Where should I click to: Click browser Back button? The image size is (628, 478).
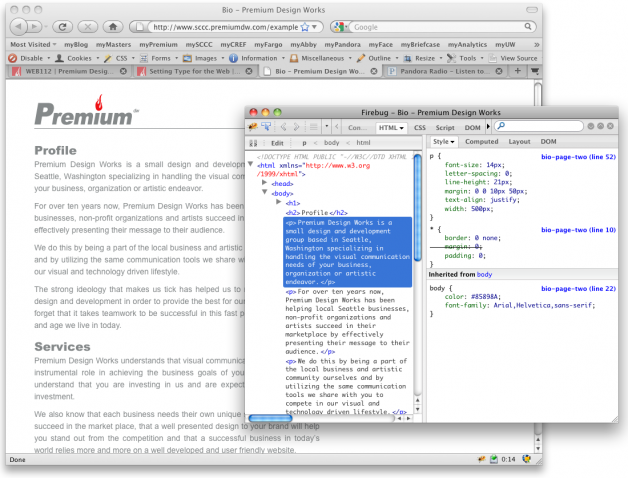18,27
